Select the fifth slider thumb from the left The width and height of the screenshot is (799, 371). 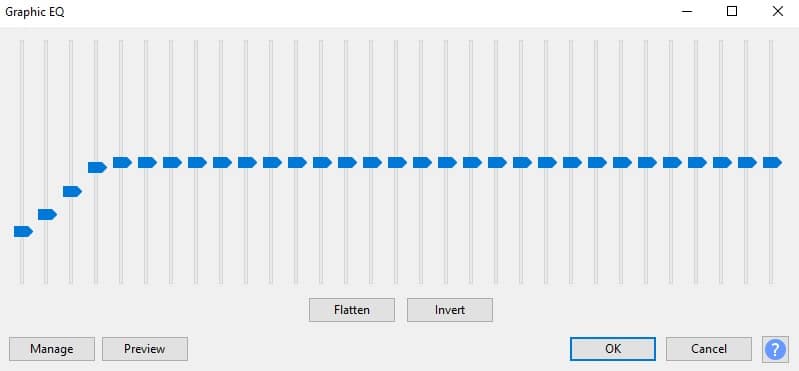[x=122, y=163]
